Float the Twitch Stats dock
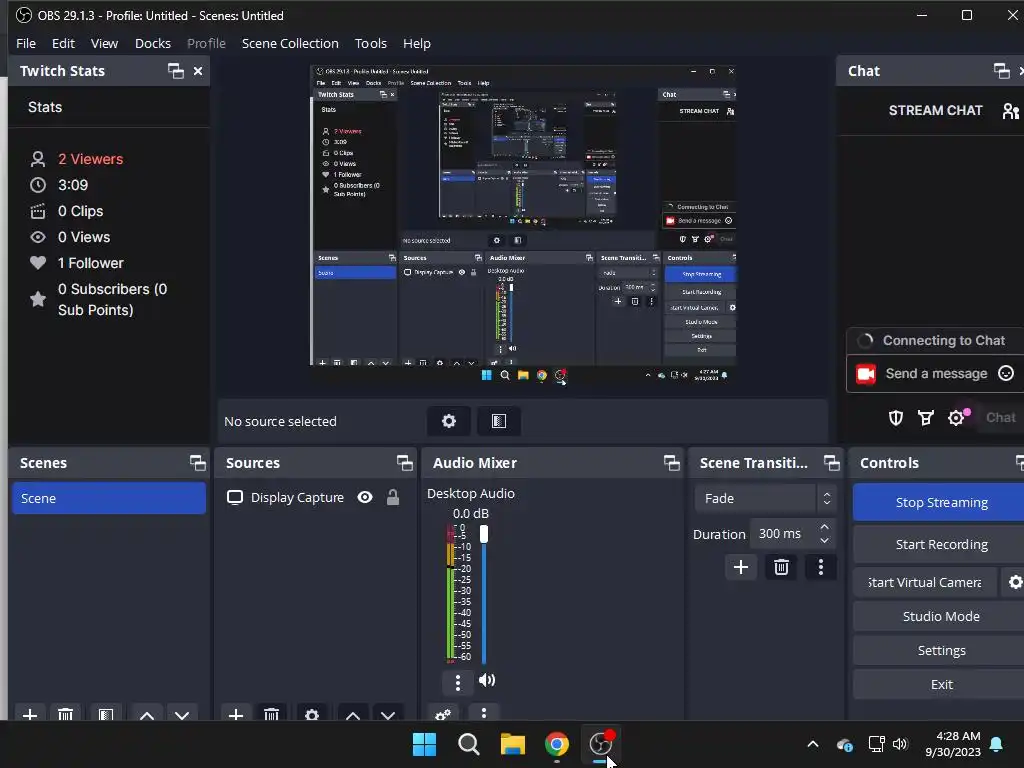Image resolution: width=1024 pixels, height=768 pixels. [176, 71]
